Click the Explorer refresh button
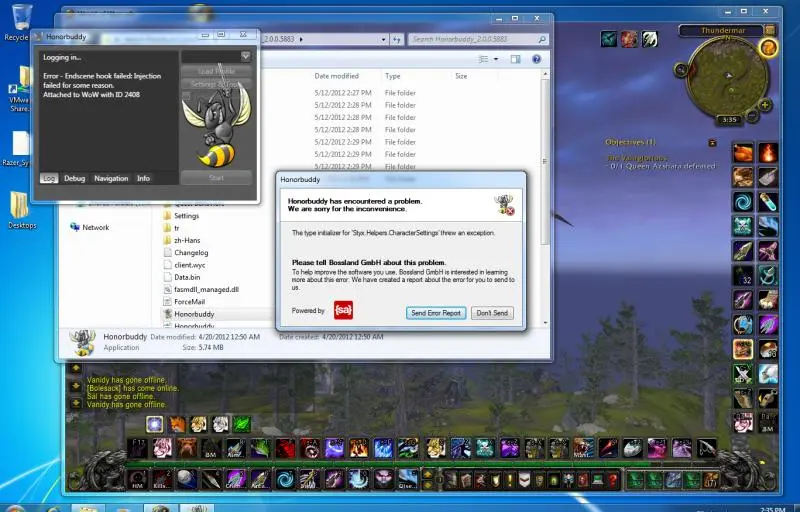 tap(396, 39)
